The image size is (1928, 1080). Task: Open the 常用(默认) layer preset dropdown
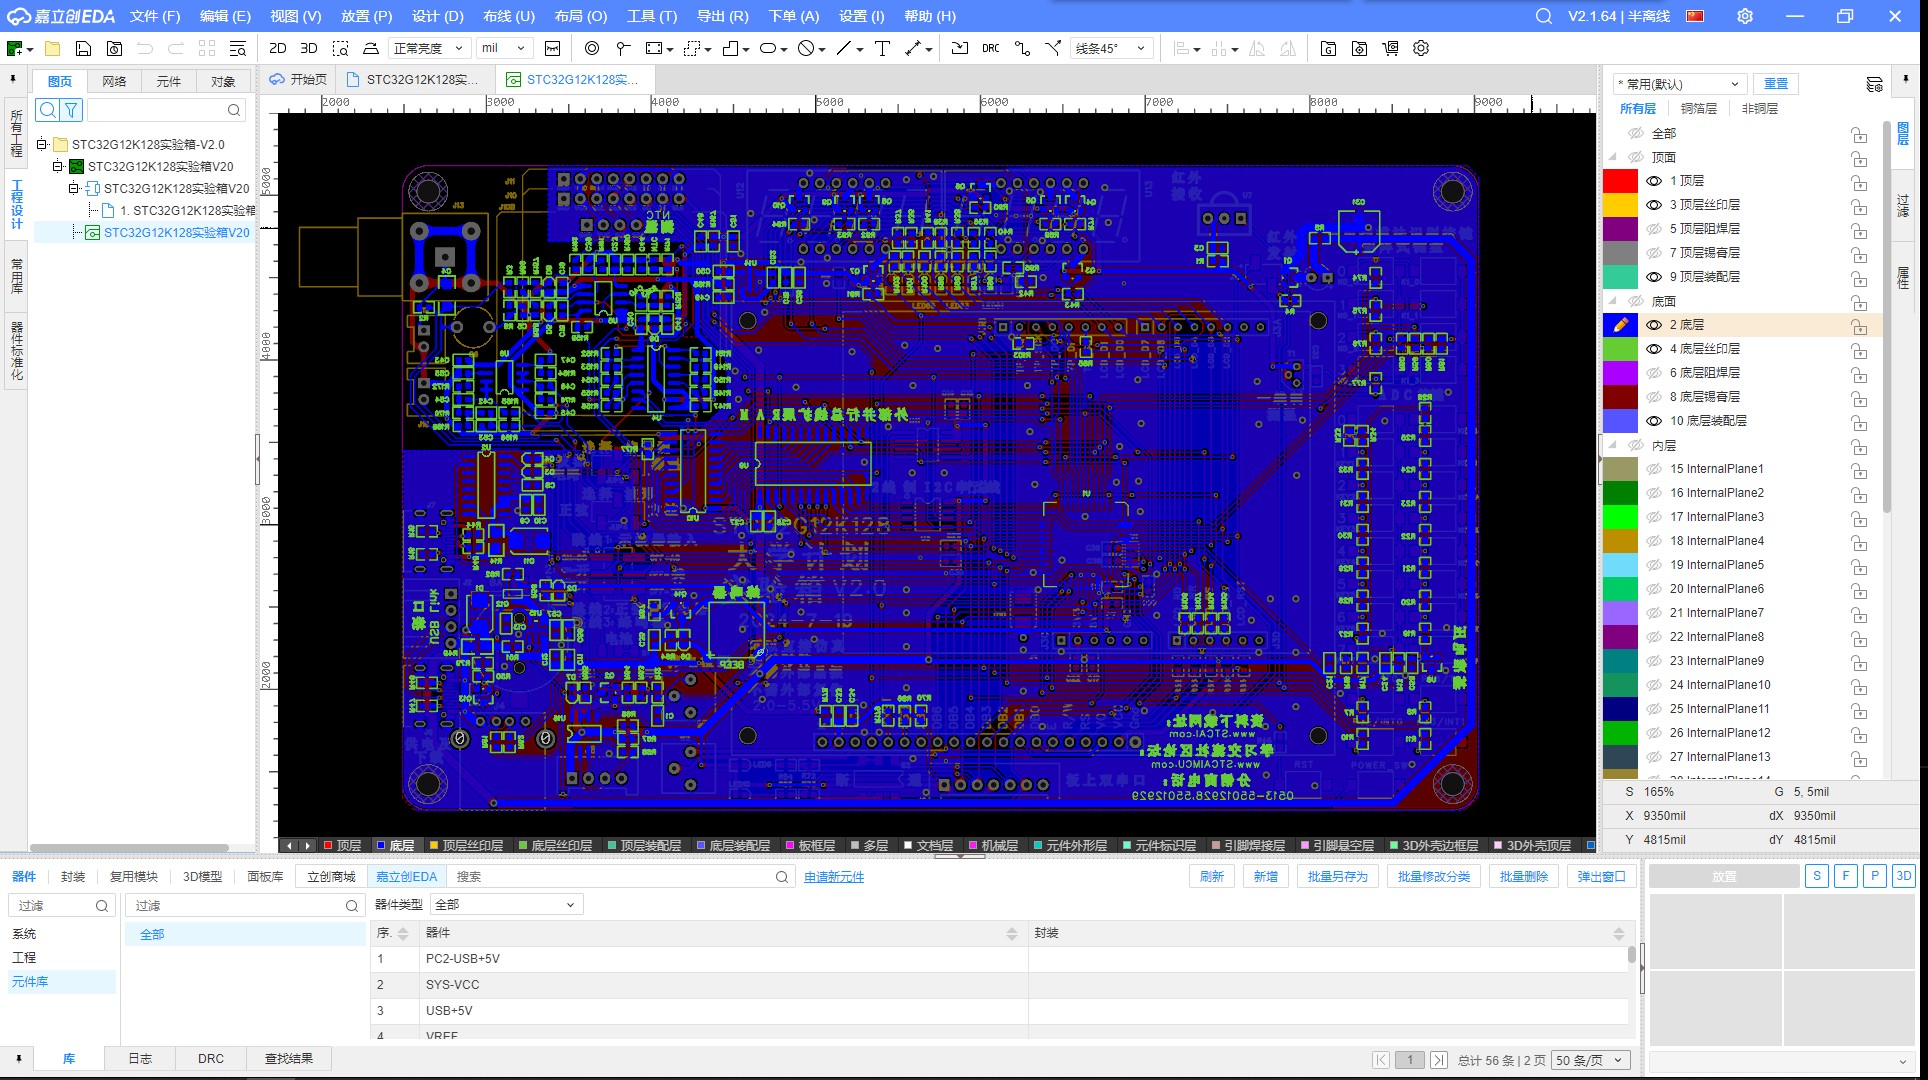click(x=1680, y=84)
